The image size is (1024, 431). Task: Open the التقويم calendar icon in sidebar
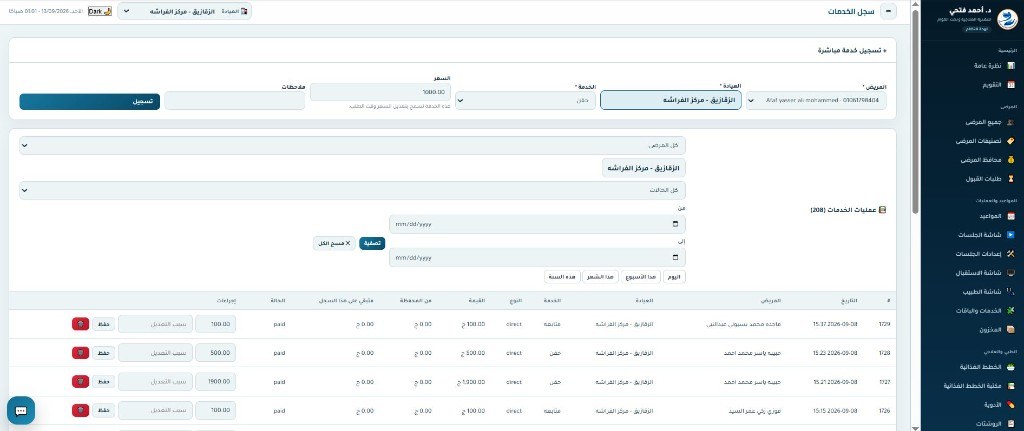[x=1011, y=85]
